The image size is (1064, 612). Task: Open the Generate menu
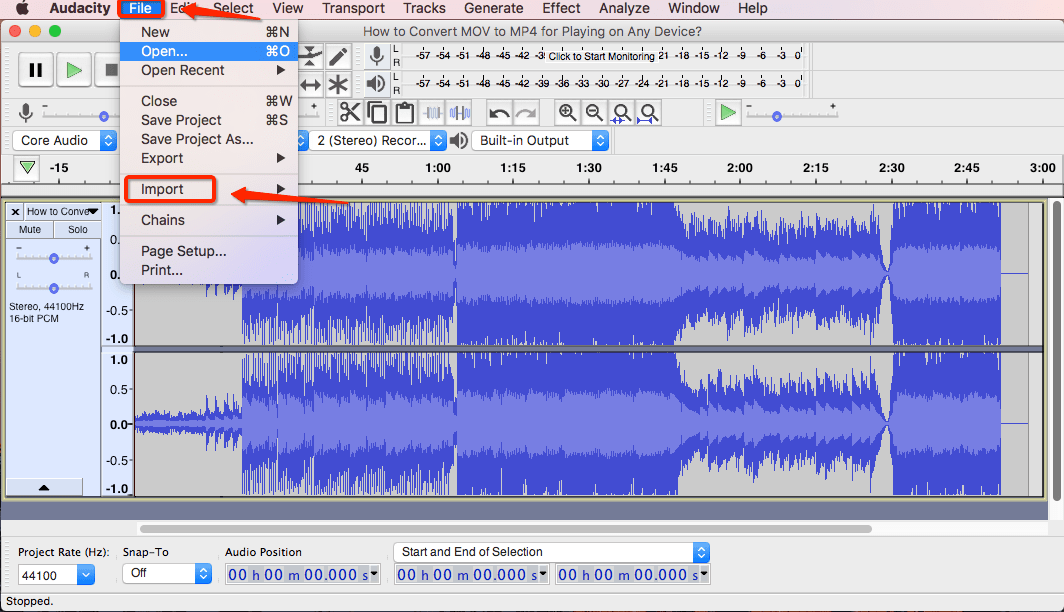point(493,8)
